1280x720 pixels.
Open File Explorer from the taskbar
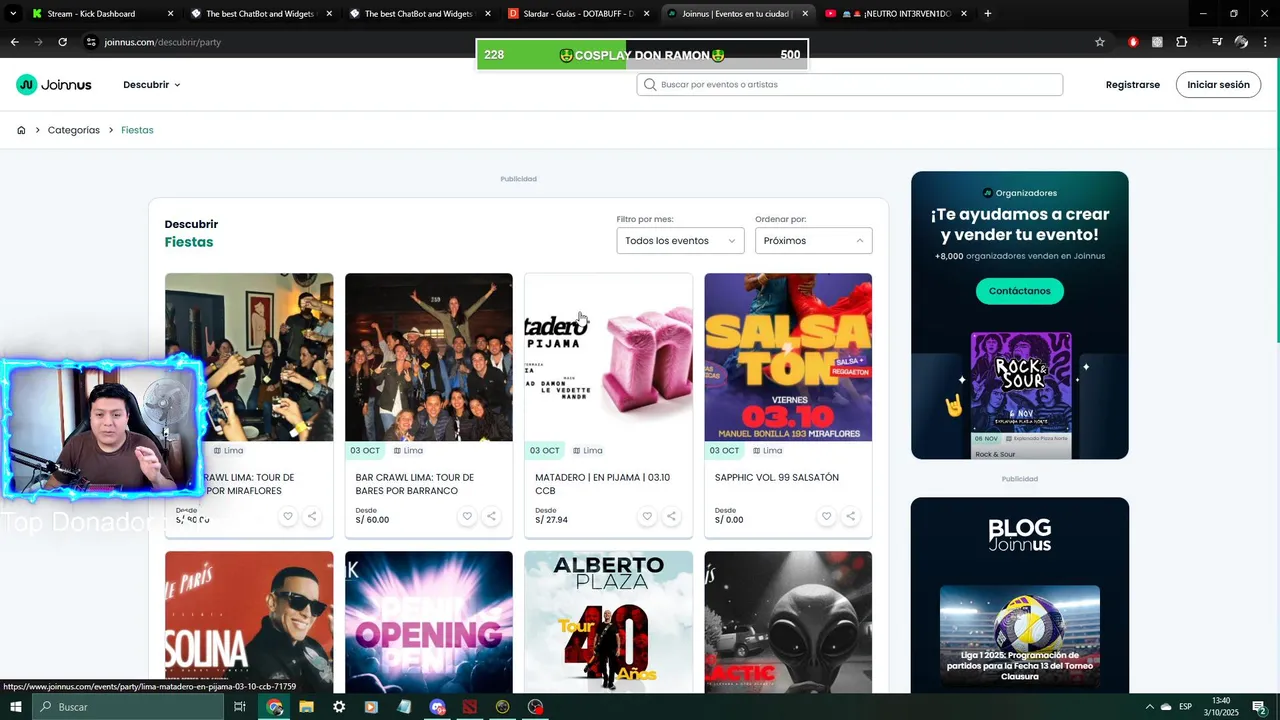coord(306,707)
